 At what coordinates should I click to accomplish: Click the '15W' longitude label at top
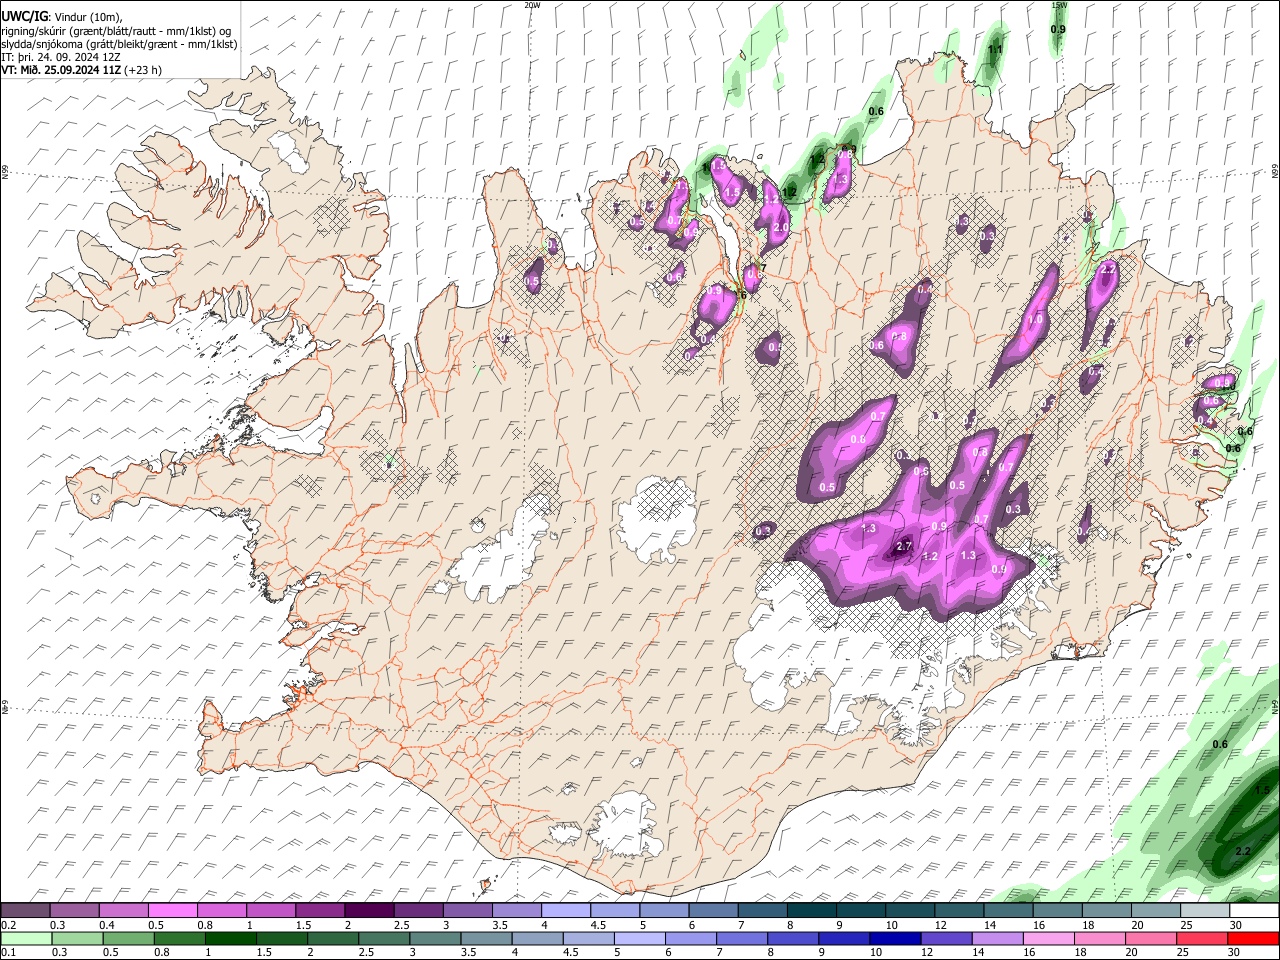1059,5
